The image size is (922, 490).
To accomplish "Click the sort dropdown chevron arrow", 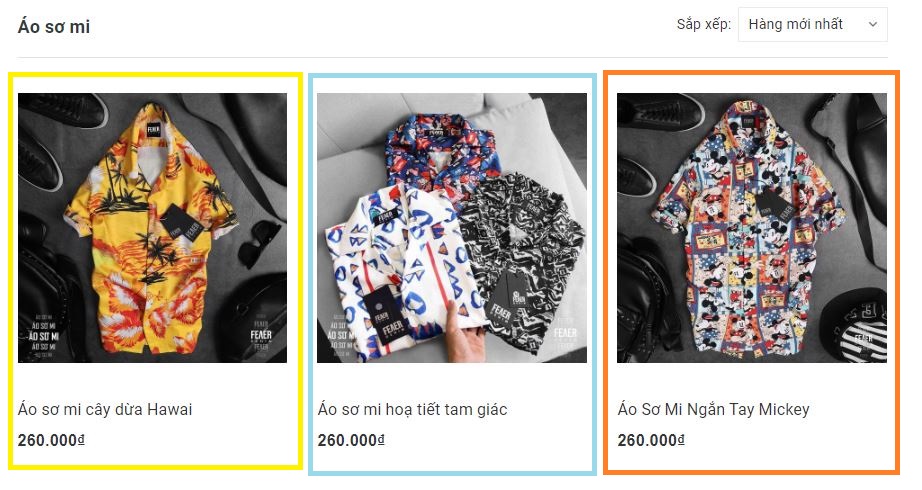I will click(x=873, y=25).
